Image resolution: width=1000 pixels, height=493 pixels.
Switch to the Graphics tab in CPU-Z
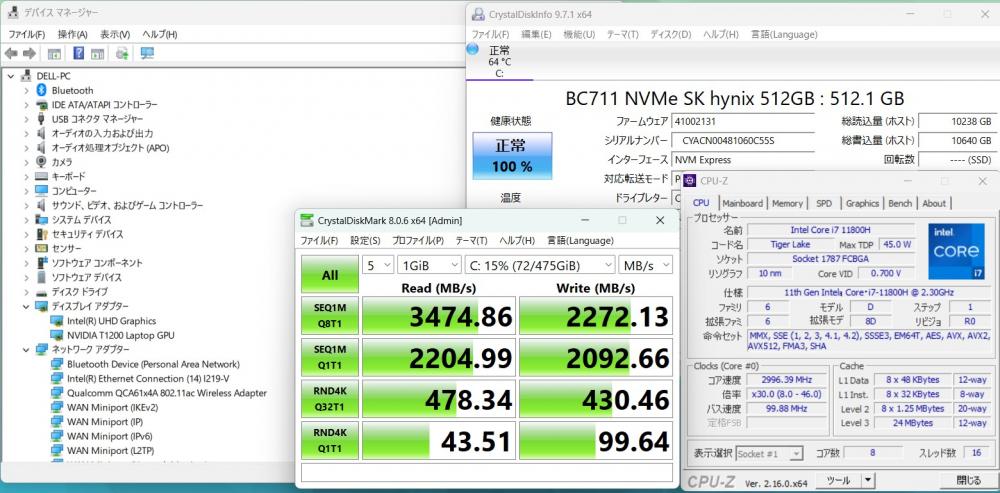coord(862,203)
